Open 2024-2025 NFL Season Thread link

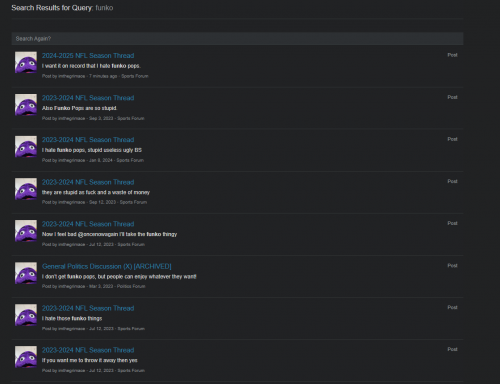[88, 56]
